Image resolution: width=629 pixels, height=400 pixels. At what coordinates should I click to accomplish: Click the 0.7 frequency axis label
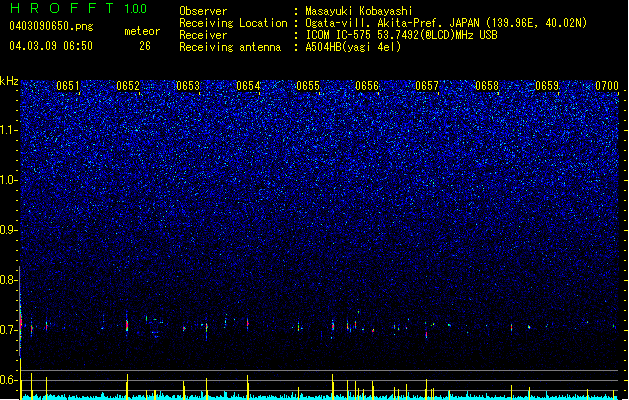[x=8, y=330]
